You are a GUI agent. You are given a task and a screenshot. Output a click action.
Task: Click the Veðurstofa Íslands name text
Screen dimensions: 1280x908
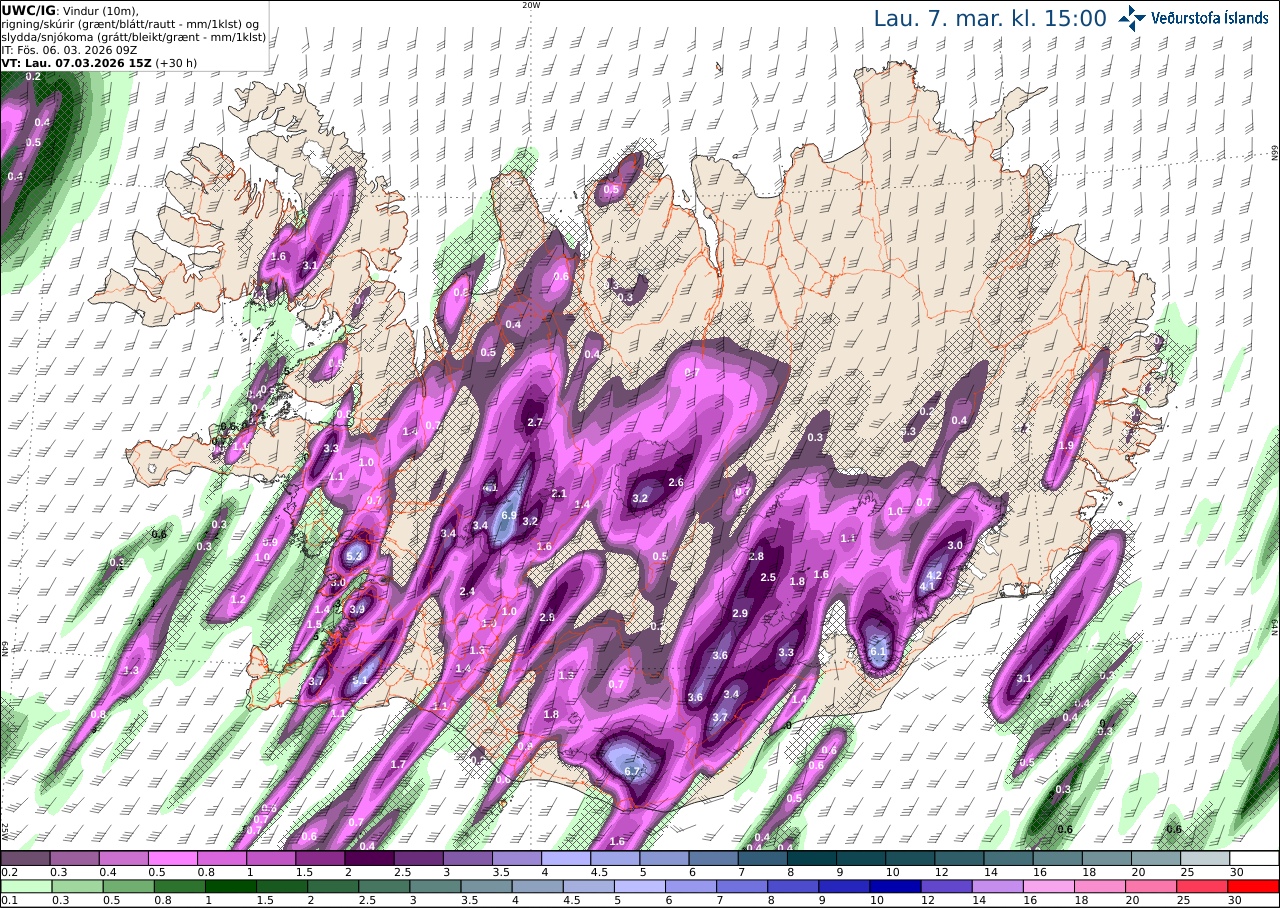click(1210, 18)
